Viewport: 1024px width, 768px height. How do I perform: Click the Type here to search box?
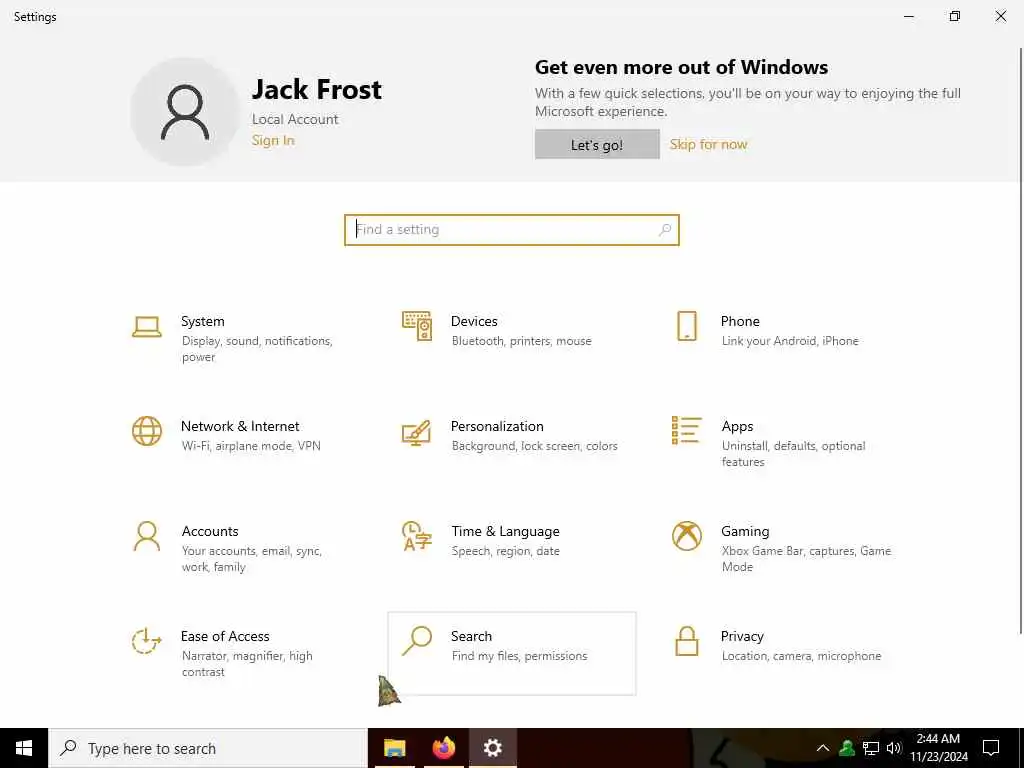click(208, 748)
